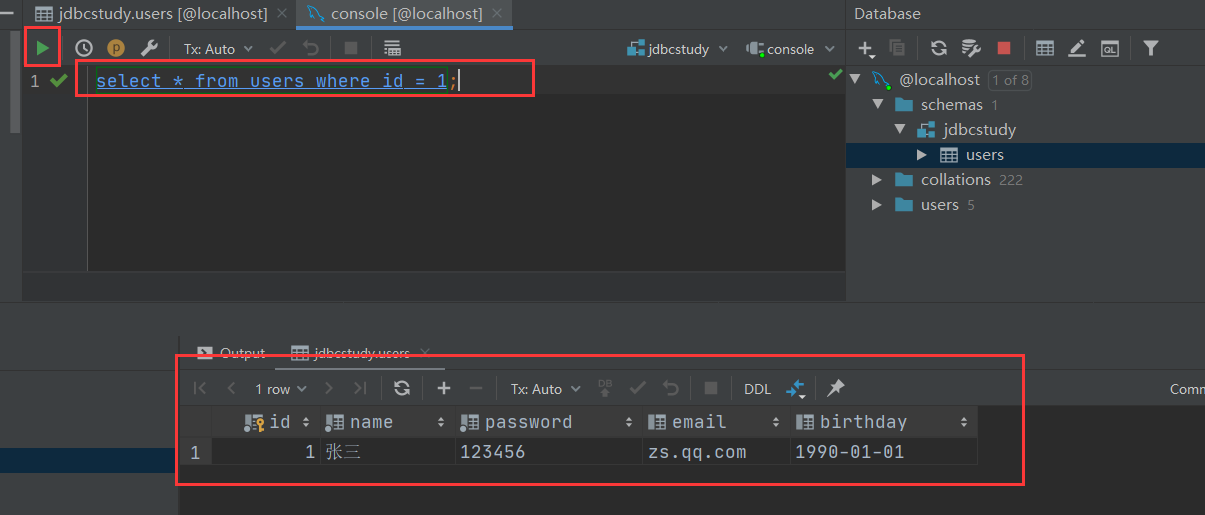Expand the users table node
The width and height of the screenshot is (1205, 515).
point(922,154)
